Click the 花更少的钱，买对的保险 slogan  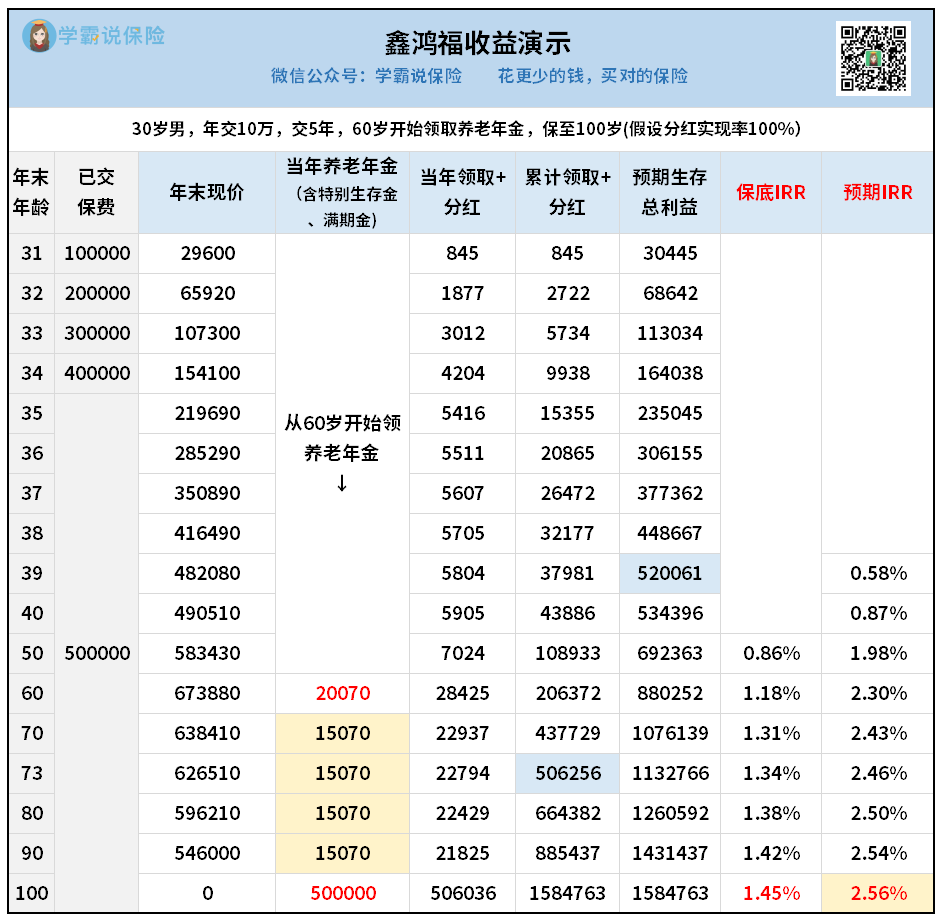click(x=593, y=76)
